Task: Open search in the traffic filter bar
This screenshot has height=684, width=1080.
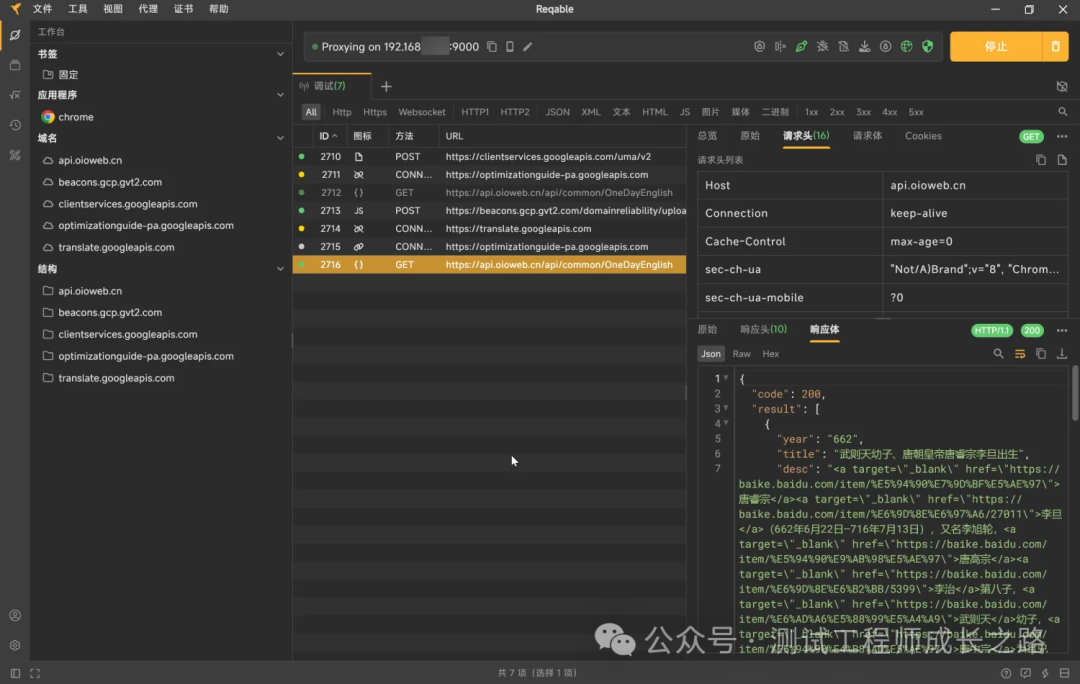Action: pyautogui.click(x=1063, y=112)
